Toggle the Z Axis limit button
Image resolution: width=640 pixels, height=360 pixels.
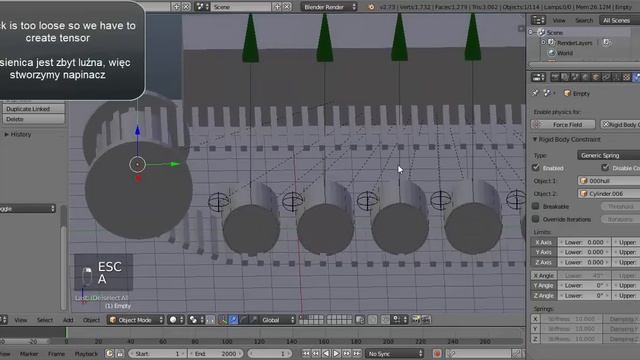pos(543,262)
